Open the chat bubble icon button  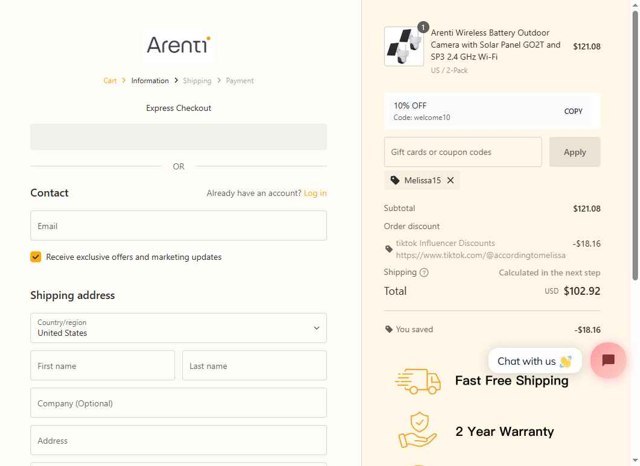[x=608, y=360]
